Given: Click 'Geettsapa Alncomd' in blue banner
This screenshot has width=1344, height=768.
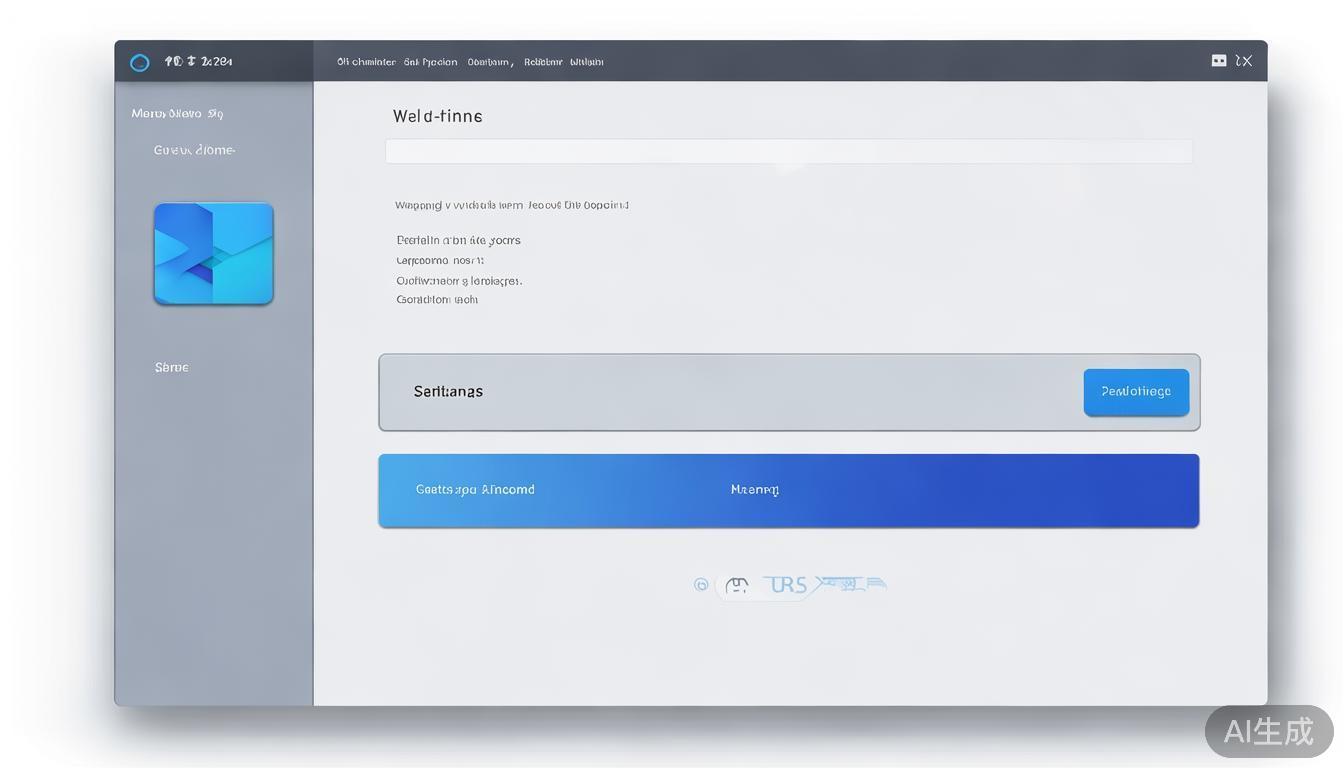Looking at the screenshot, I should pyautogui.click(x=475, y=490).
